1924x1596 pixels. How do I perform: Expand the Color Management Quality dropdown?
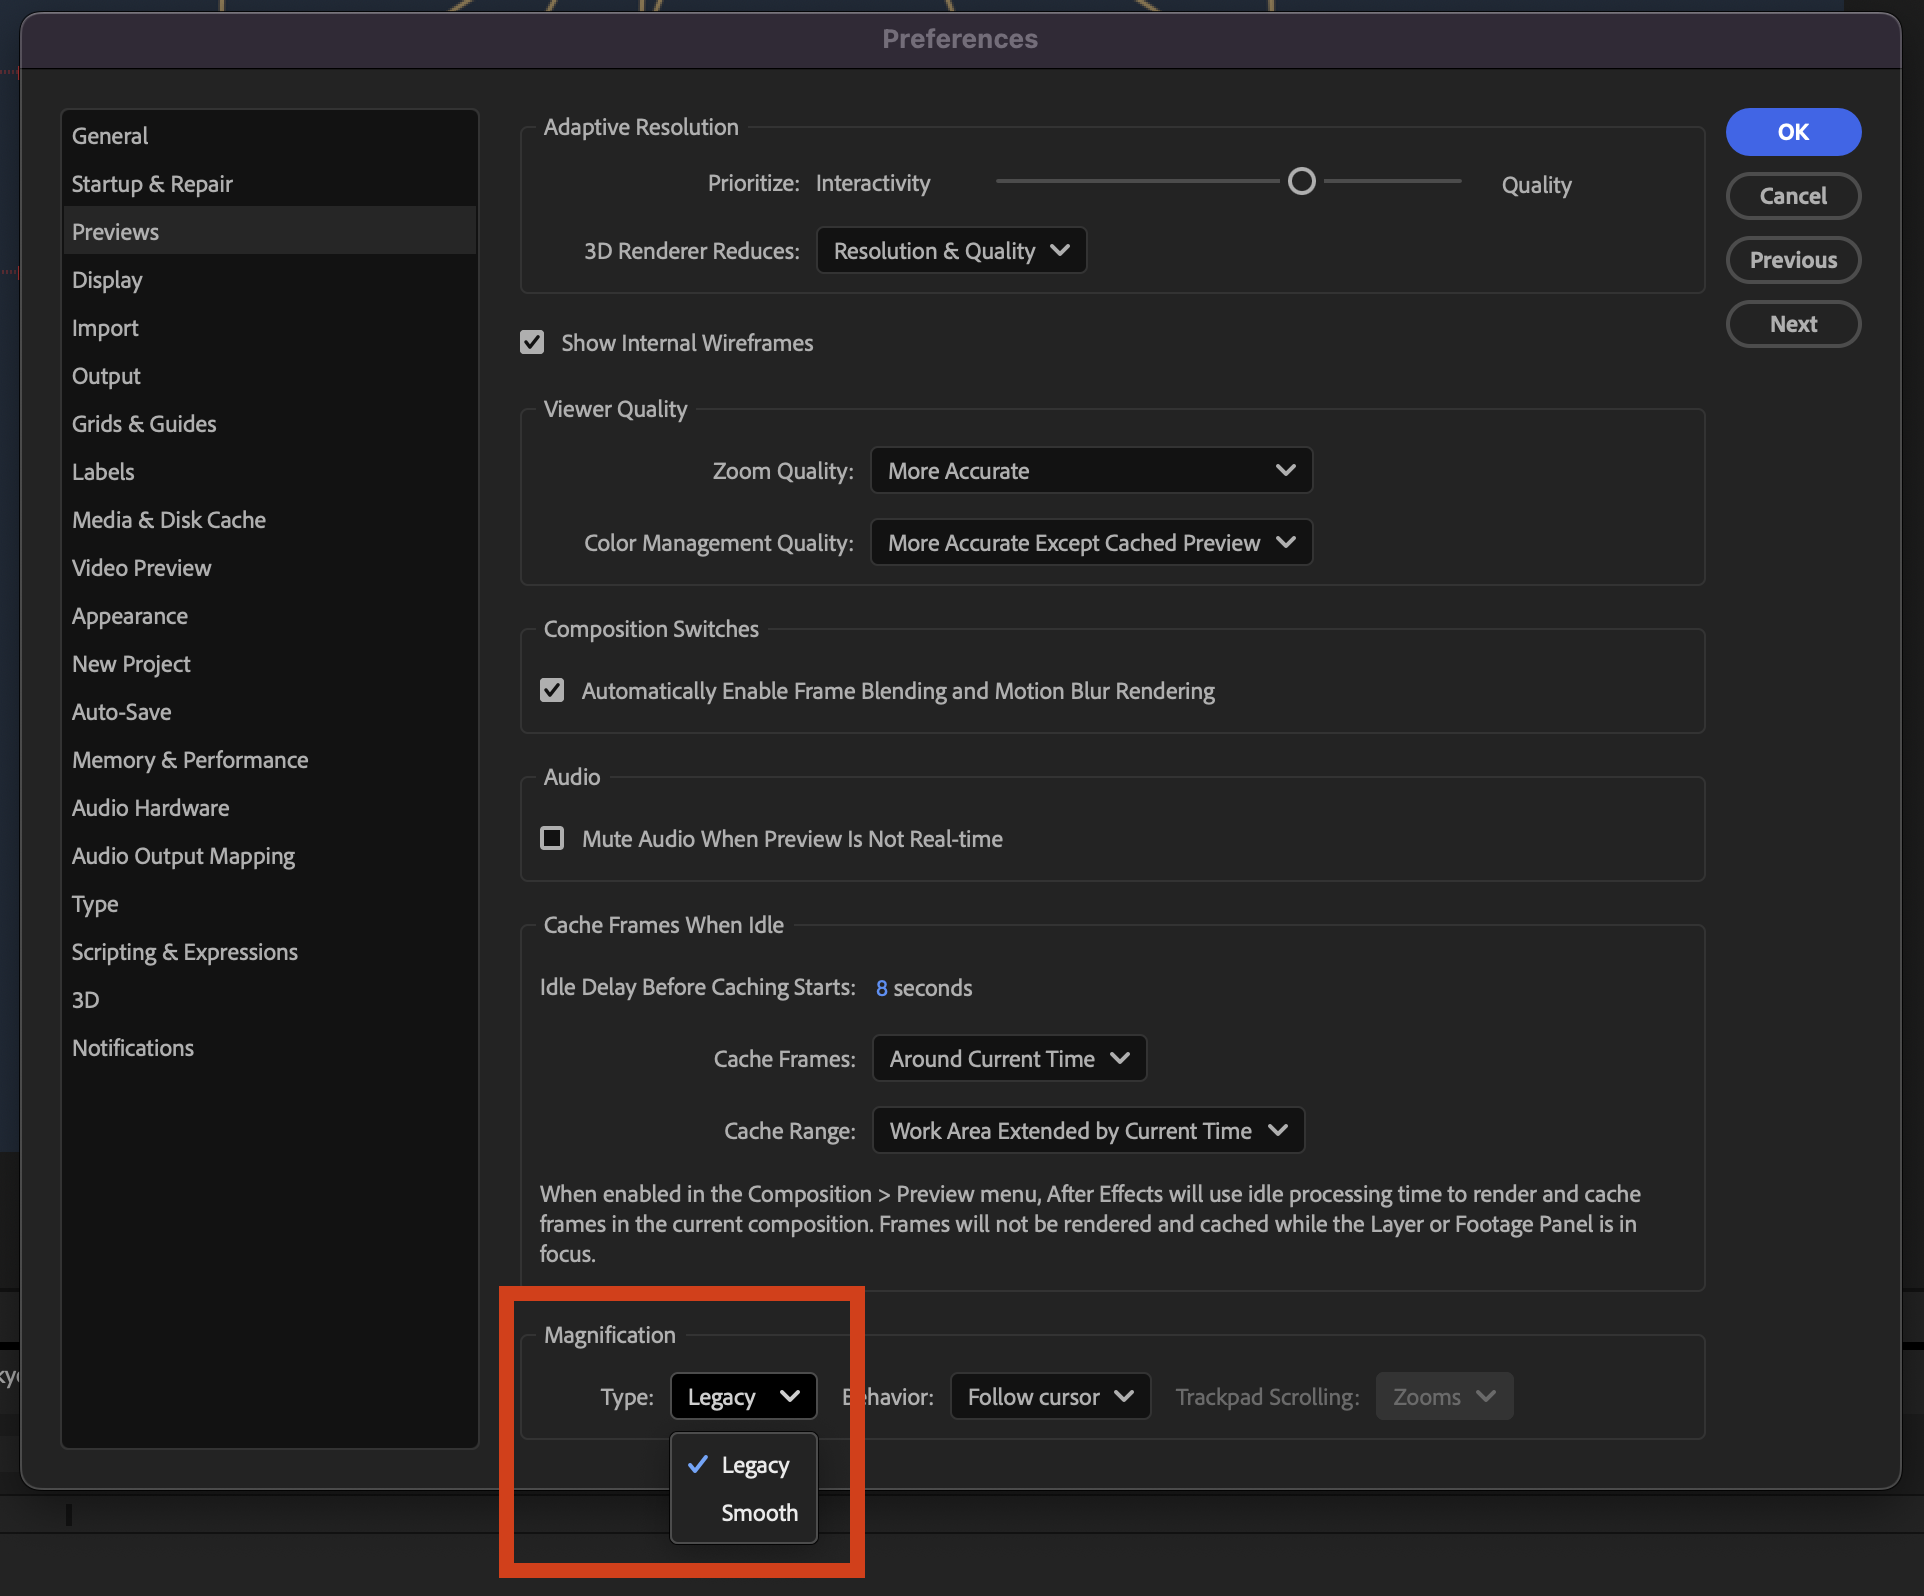[1089, 542]
